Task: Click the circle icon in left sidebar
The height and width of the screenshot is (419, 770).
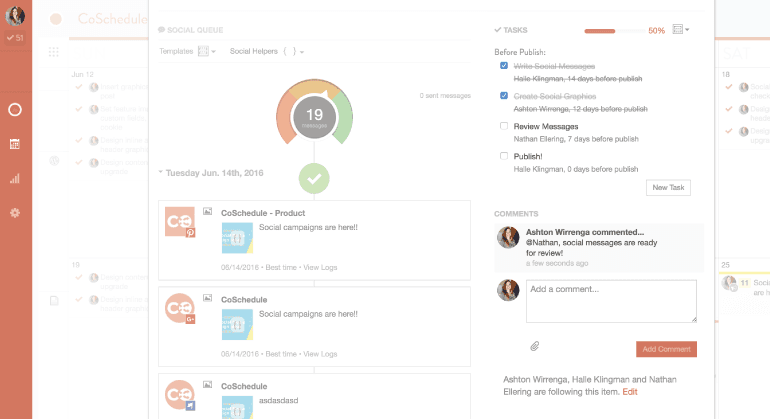Action: pyautogui.click(x=15, y=109)
